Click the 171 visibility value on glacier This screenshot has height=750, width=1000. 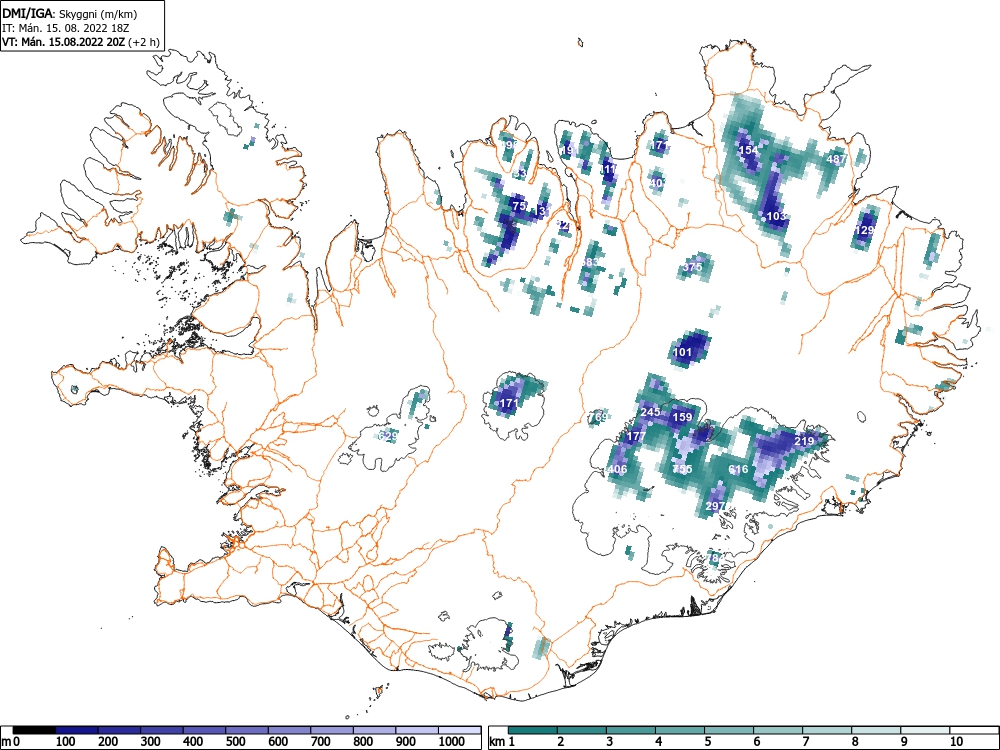[x=508, y=403]
